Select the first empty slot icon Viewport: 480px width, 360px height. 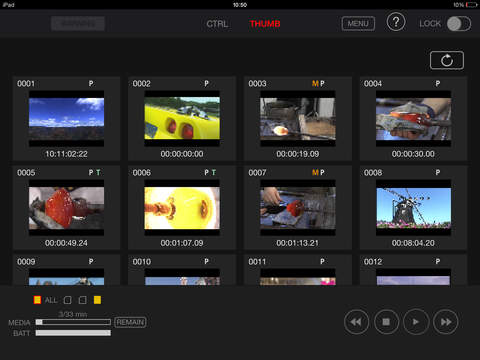(68, 300)
